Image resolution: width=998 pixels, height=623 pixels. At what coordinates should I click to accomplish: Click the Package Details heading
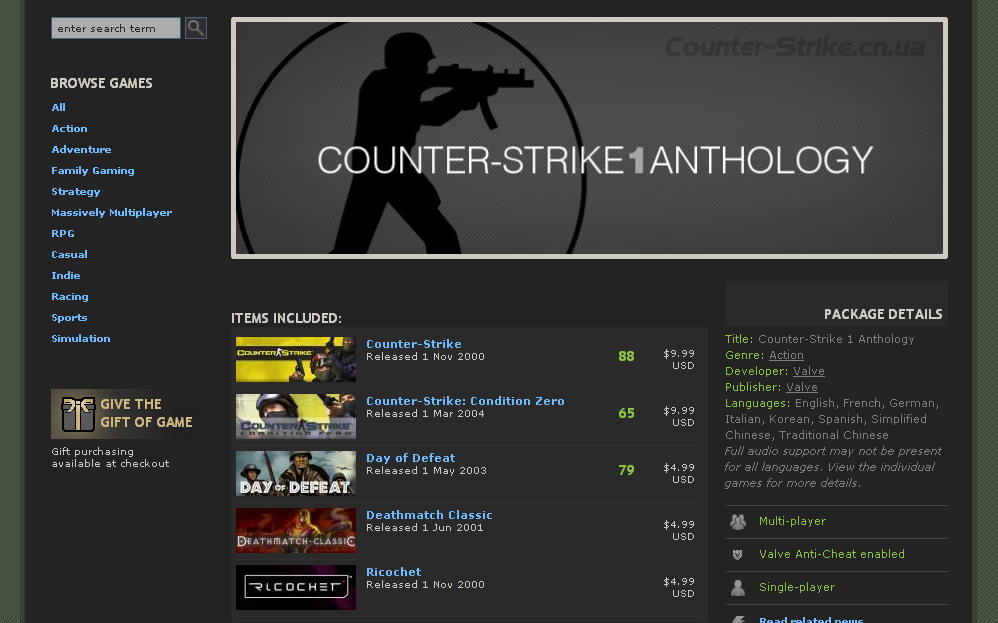coord(883,314)
